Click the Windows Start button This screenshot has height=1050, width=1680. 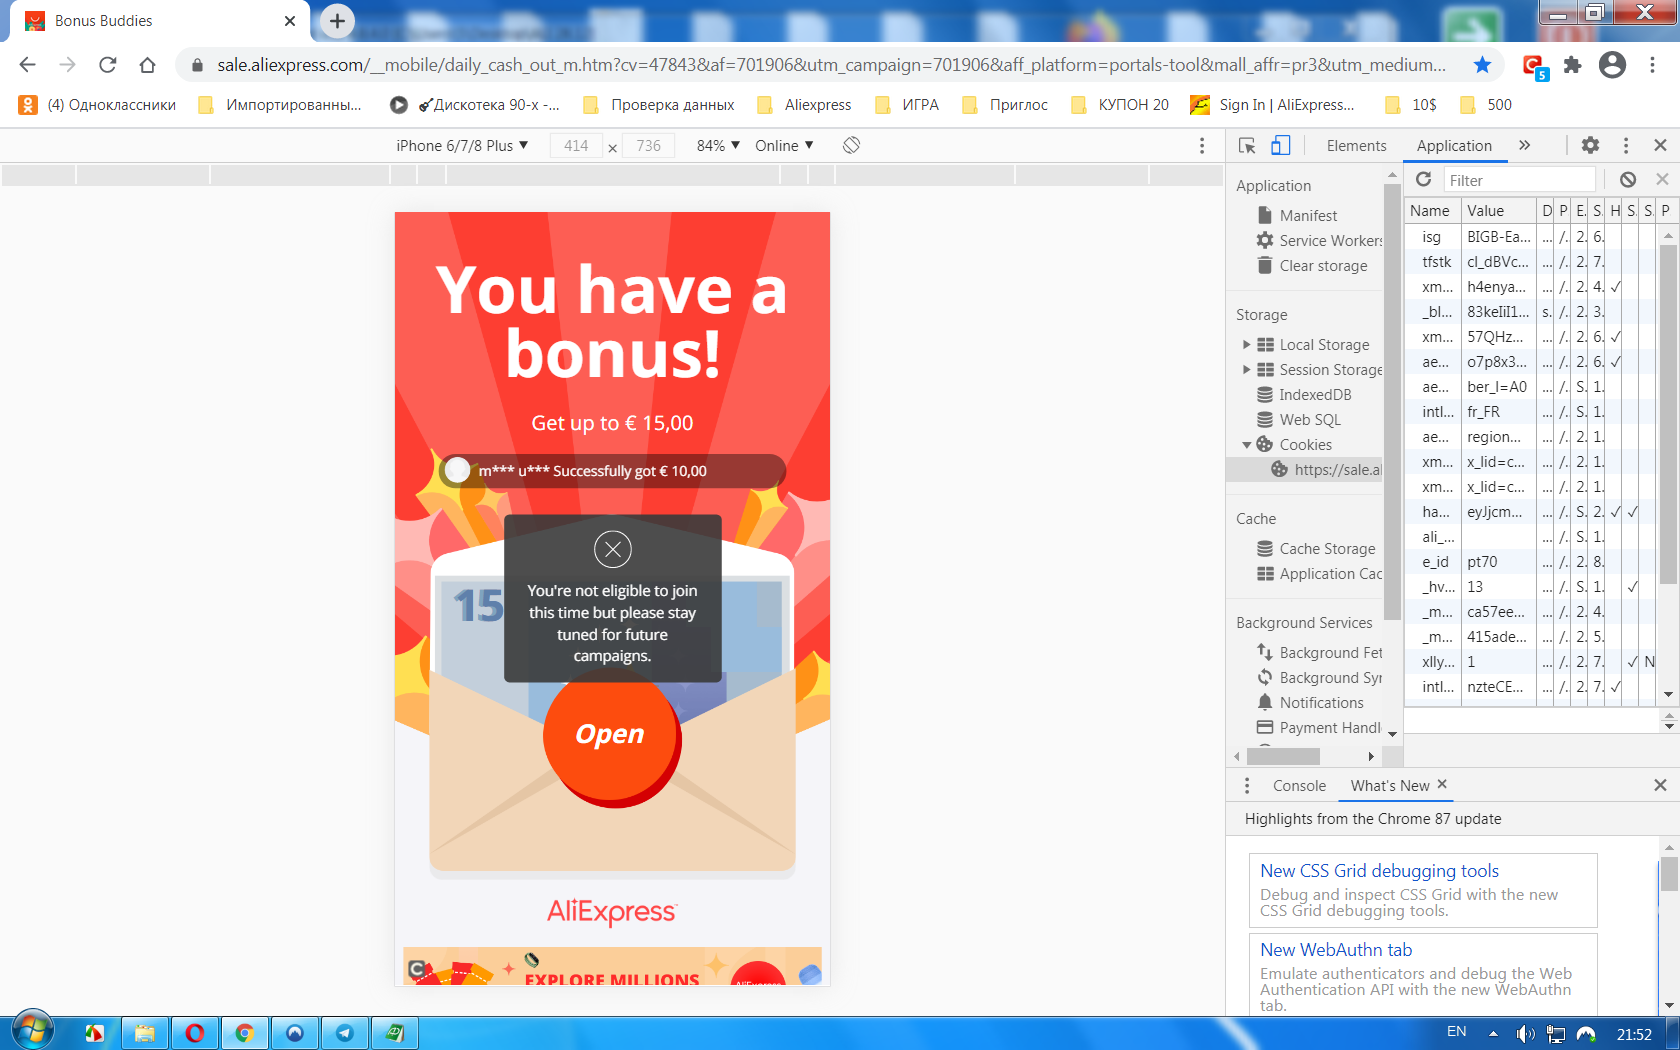click(x=32, y=1030)
